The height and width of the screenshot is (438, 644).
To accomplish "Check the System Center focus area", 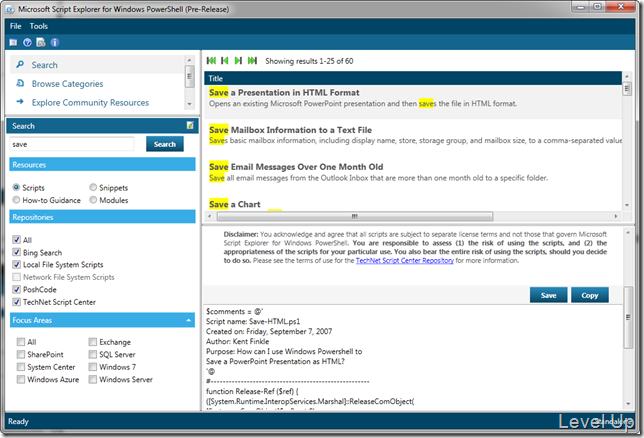I will pyautogui.click(x=21, y=367).
